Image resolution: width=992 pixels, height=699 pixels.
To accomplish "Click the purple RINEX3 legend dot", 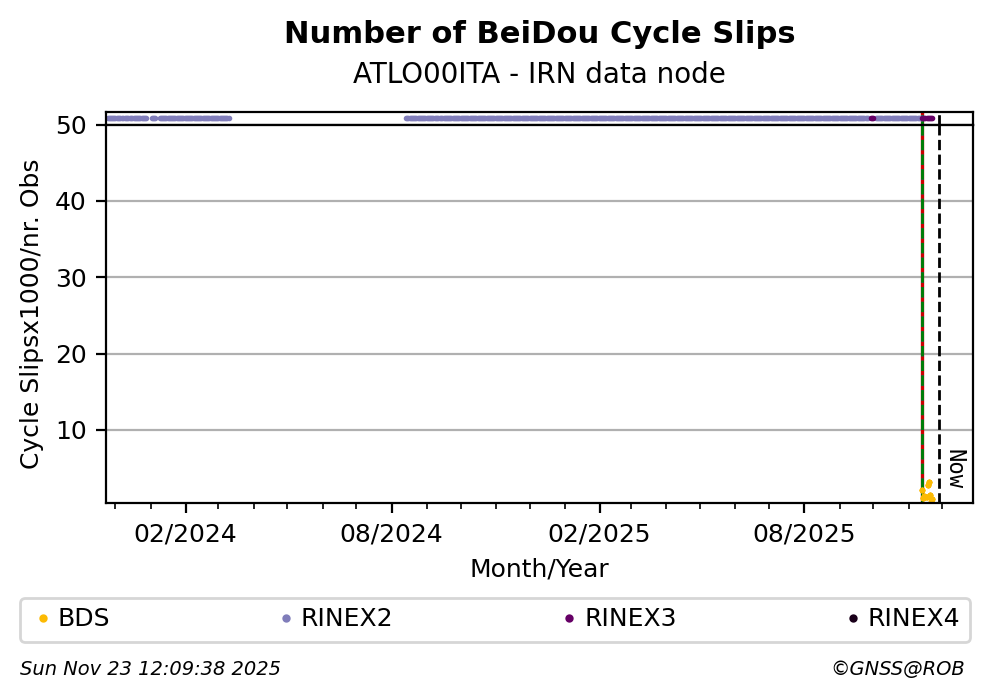I will (569, 619).
